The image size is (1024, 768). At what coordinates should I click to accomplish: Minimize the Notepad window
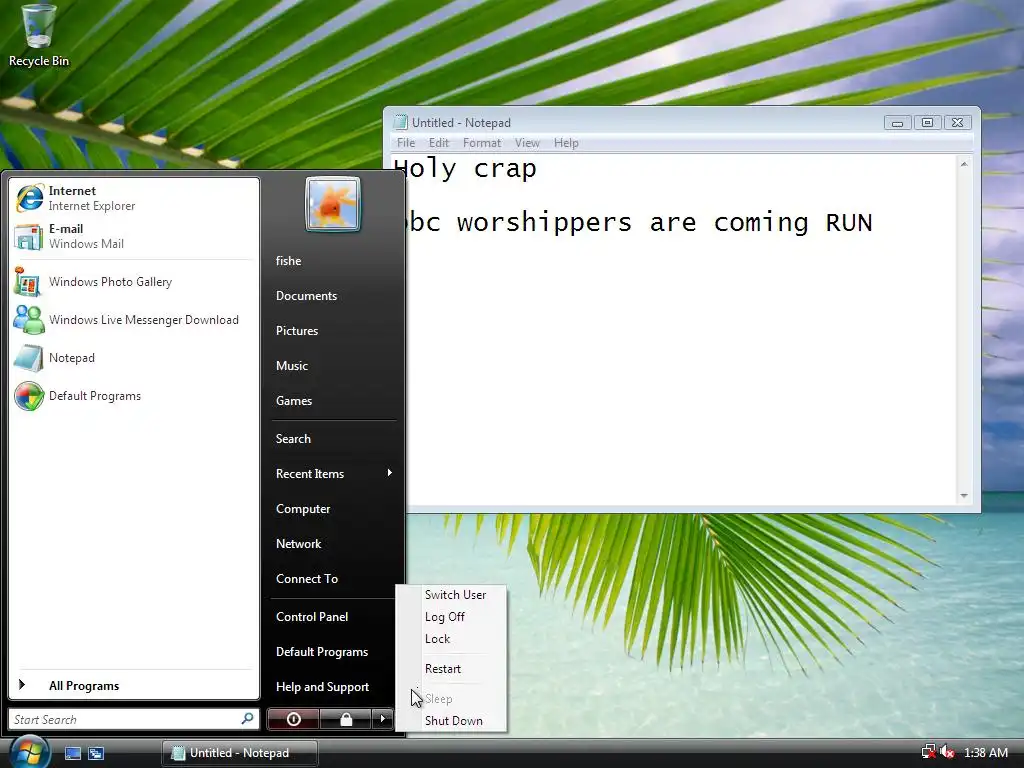(x=897, y=123)
